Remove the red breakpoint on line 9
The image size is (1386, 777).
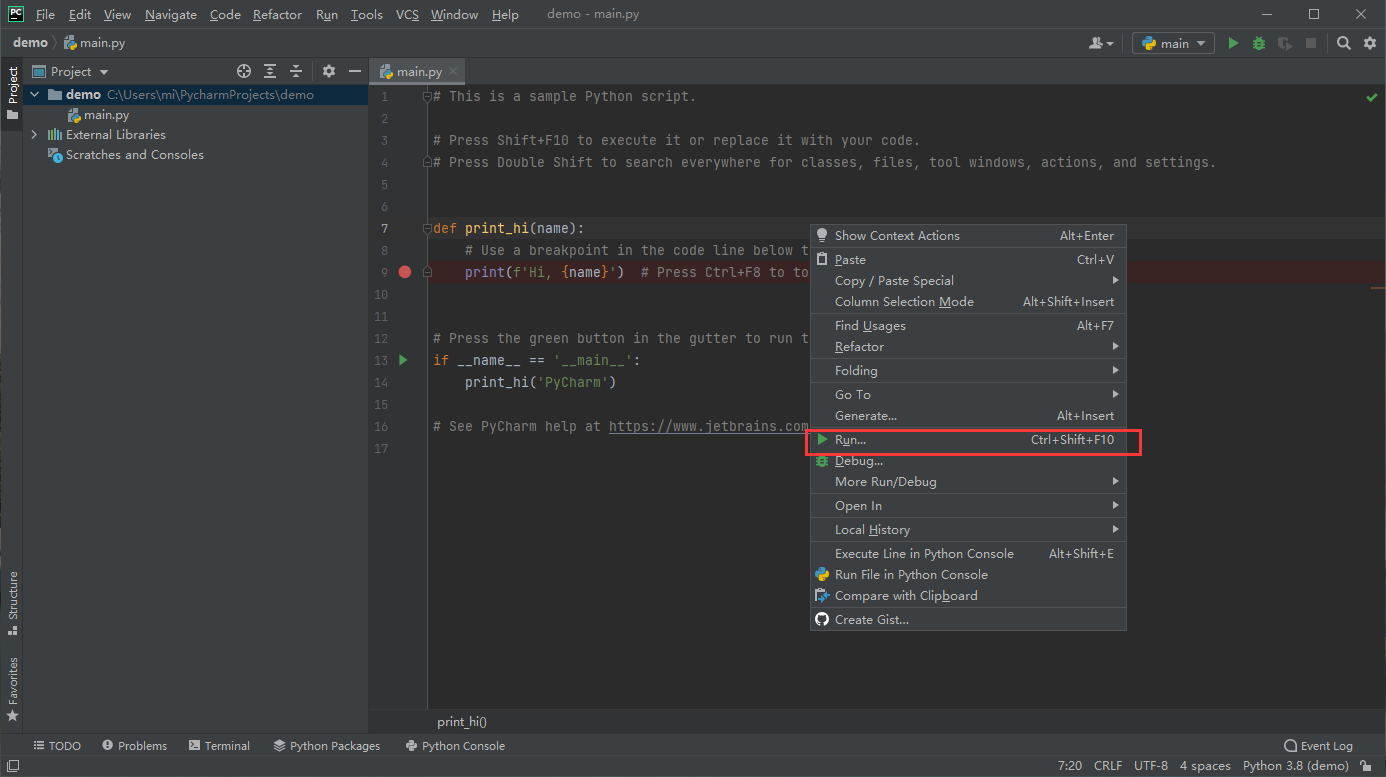(405, 272)
